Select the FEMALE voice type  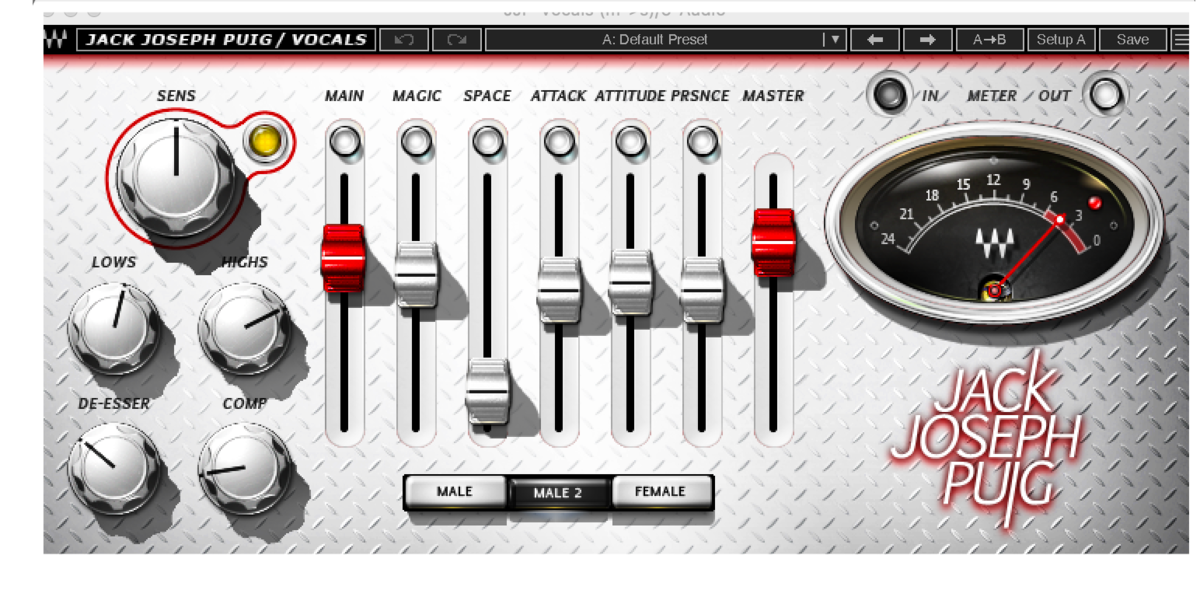point(661,492)
